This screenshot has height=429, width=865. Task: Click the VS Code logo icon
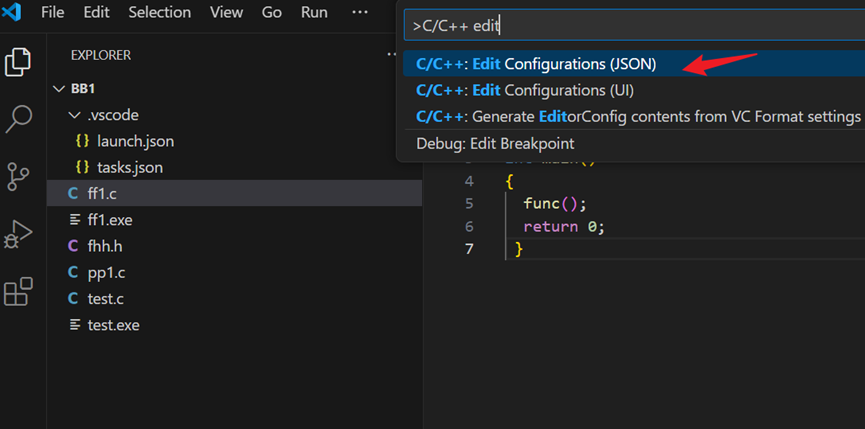(12, 12)
